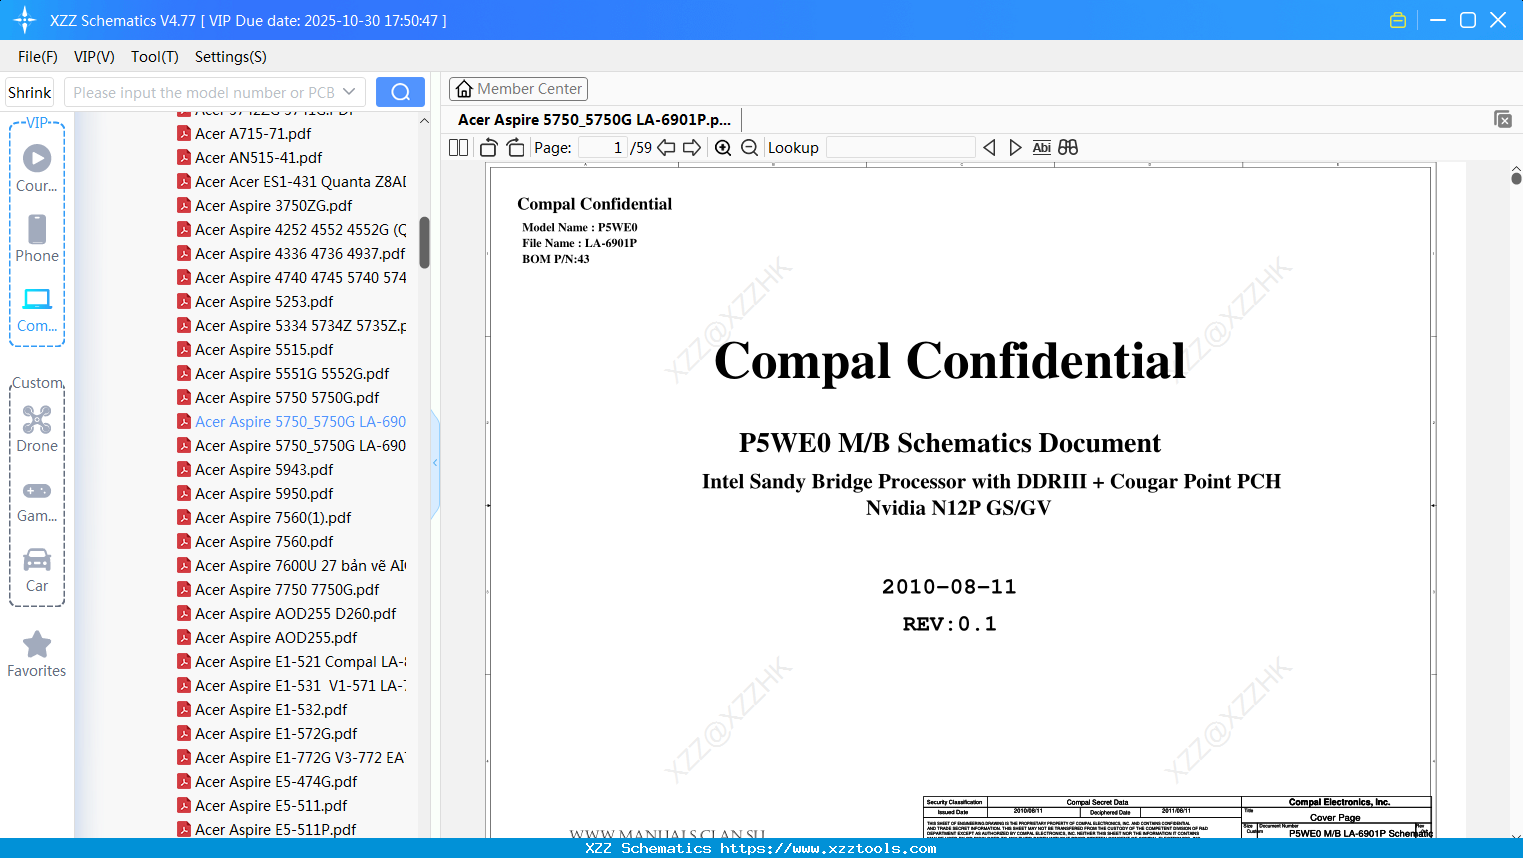The height and width of the screenshot is (858, 1523).
Task: Open Acer Aspire 7560.pdf
Action: point(264,541)
